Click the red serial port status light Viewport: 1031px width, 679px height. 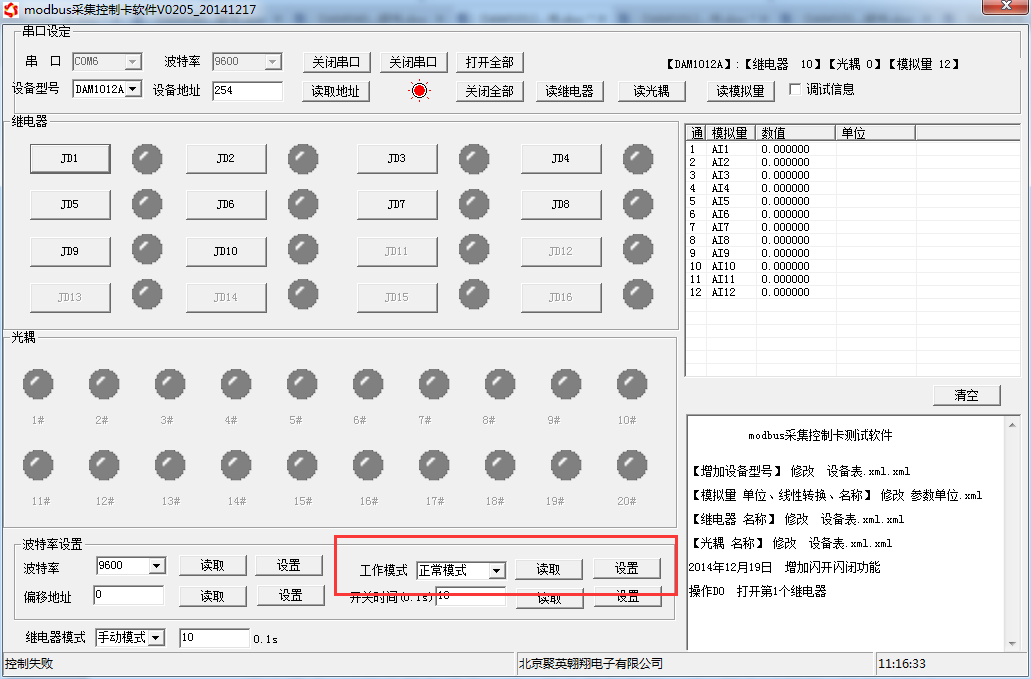[x=419, y=91]
